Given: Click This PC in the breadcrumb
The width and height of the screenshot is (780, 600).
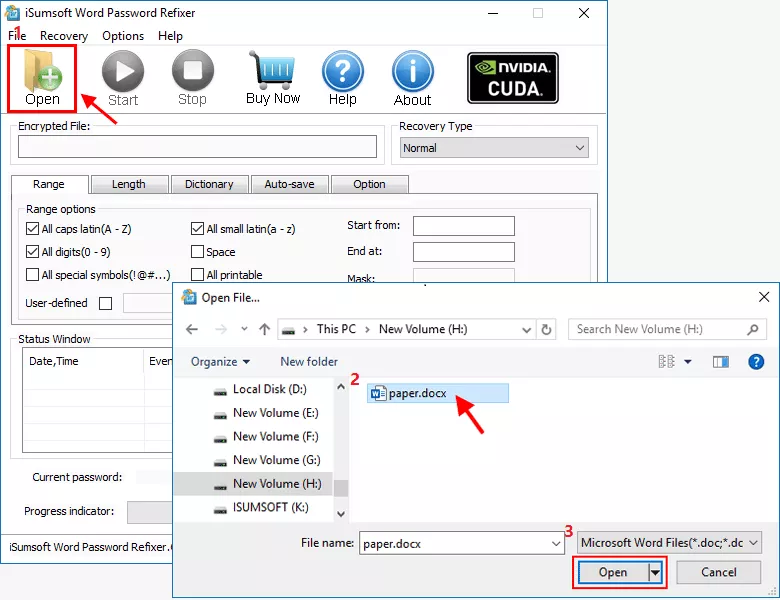Looking at the screenshot, I should click(x=336, y=329).
